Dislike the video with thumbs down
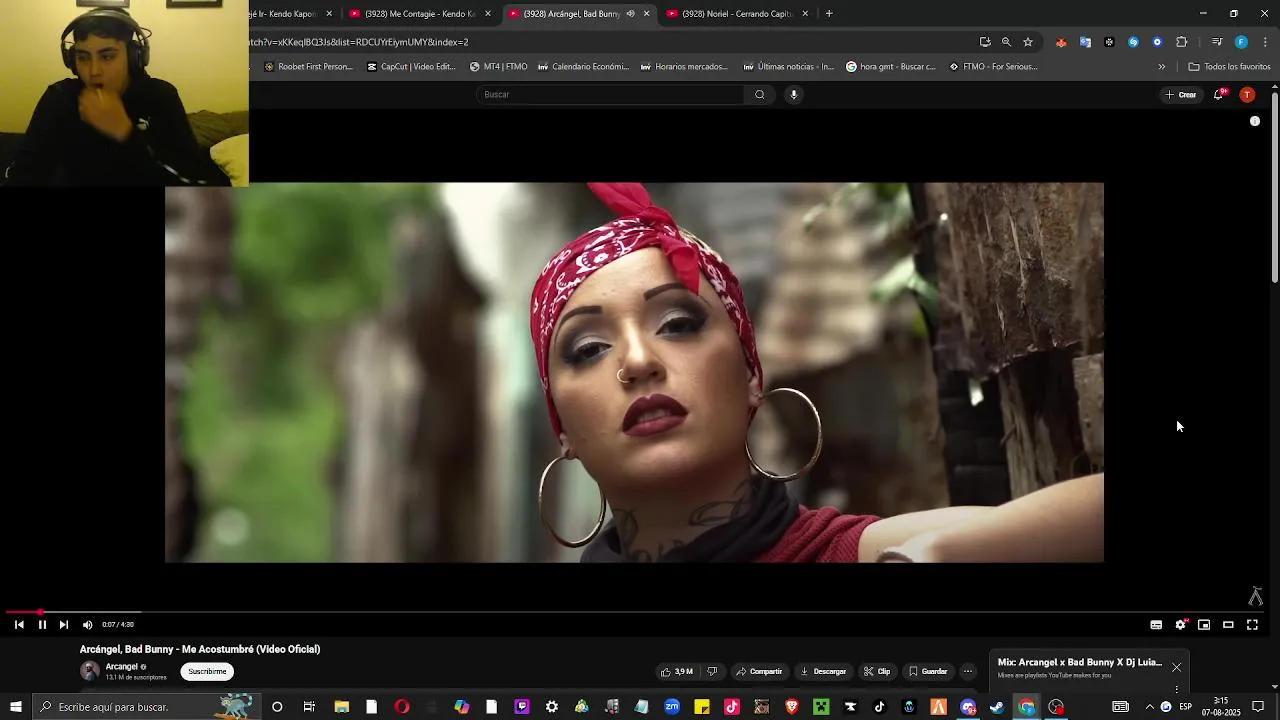This screenshot has height=720, width=1280. click(712, 672)
